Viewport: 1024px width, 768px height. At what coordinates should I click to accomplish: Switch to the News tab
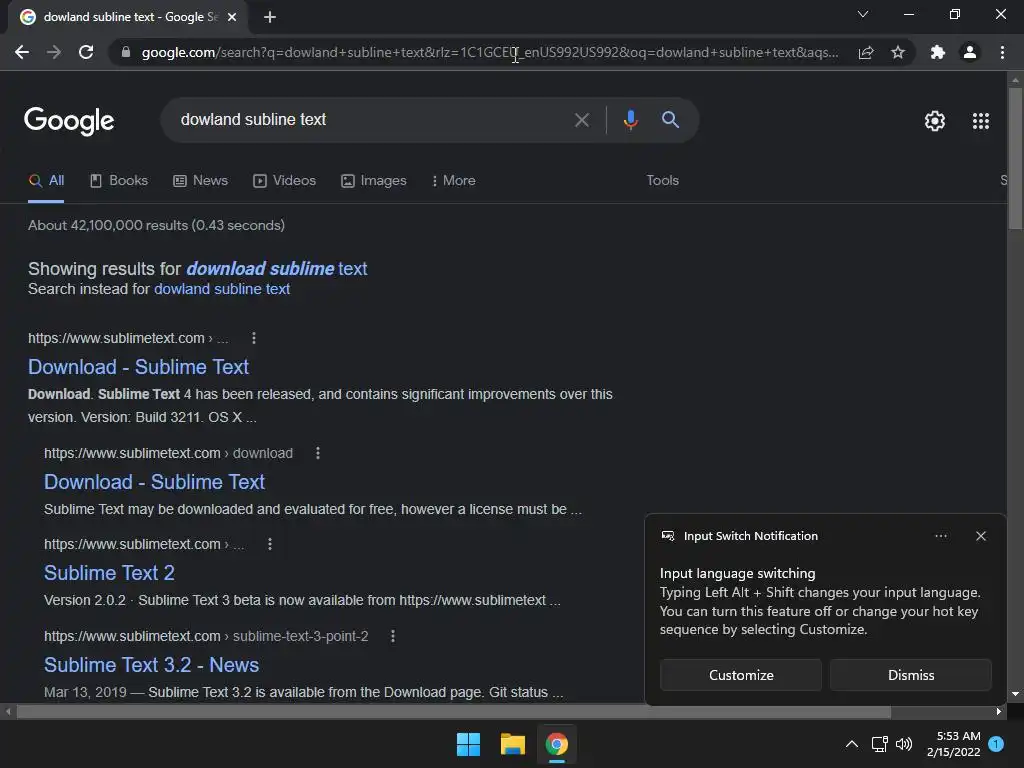[200, 181]
